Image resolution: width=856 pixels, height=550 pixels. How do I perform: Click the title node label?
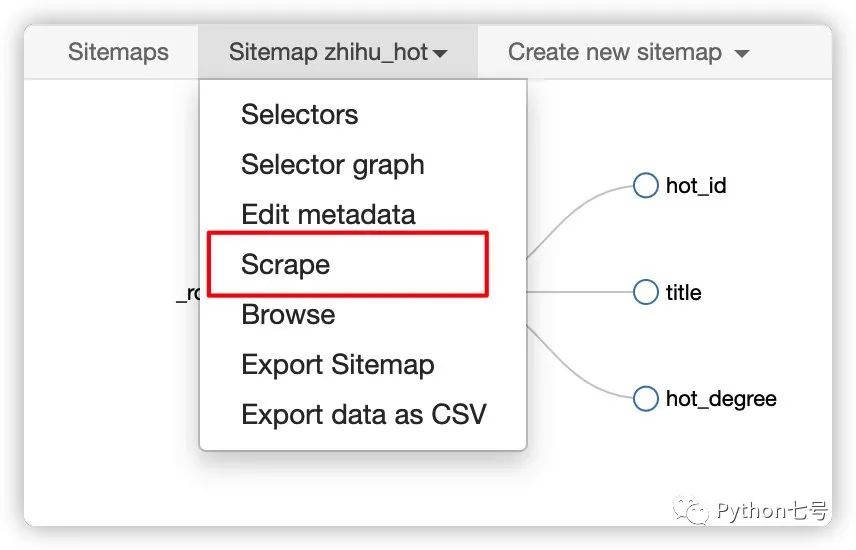coord(683,293)
